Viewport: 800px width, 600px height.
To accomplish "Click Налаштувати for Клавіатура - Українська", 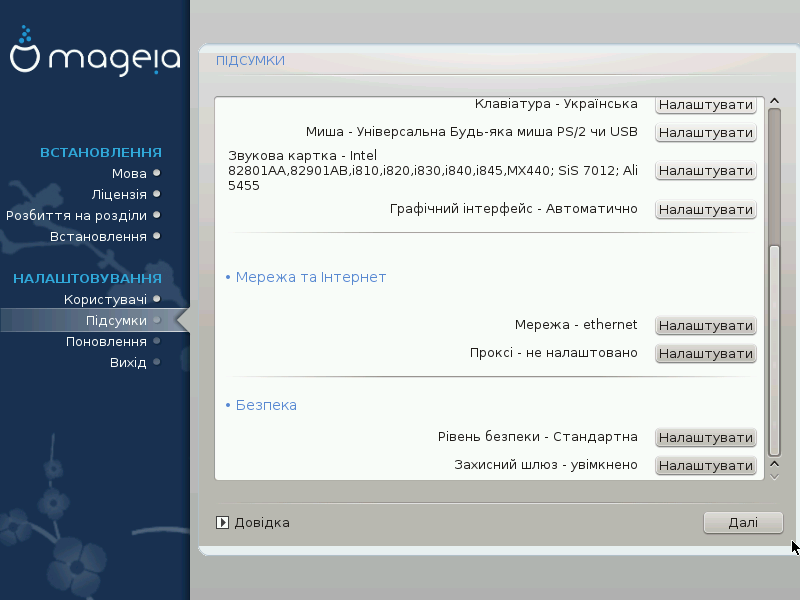I will (706, 105).
